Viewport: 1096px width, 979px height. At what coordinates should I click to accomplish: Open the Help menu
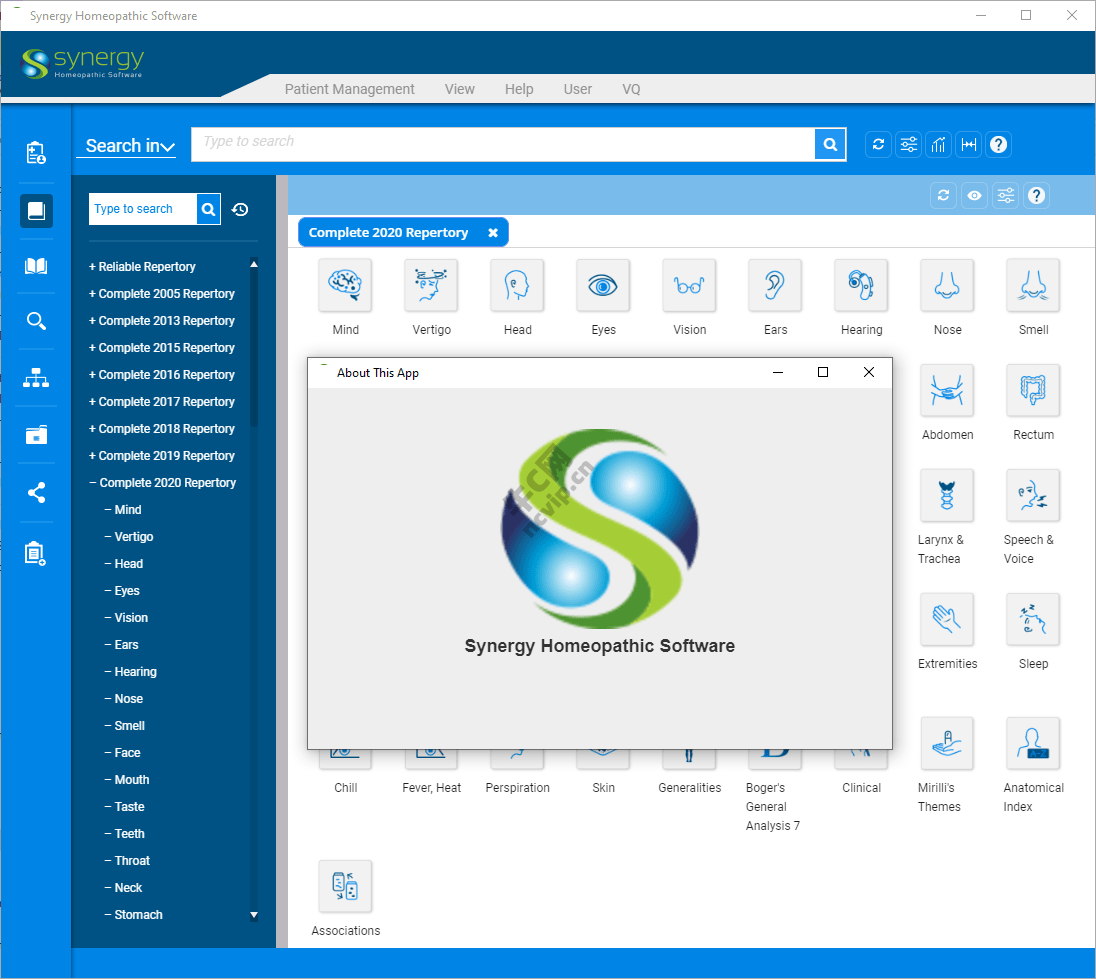click(519, 89)
